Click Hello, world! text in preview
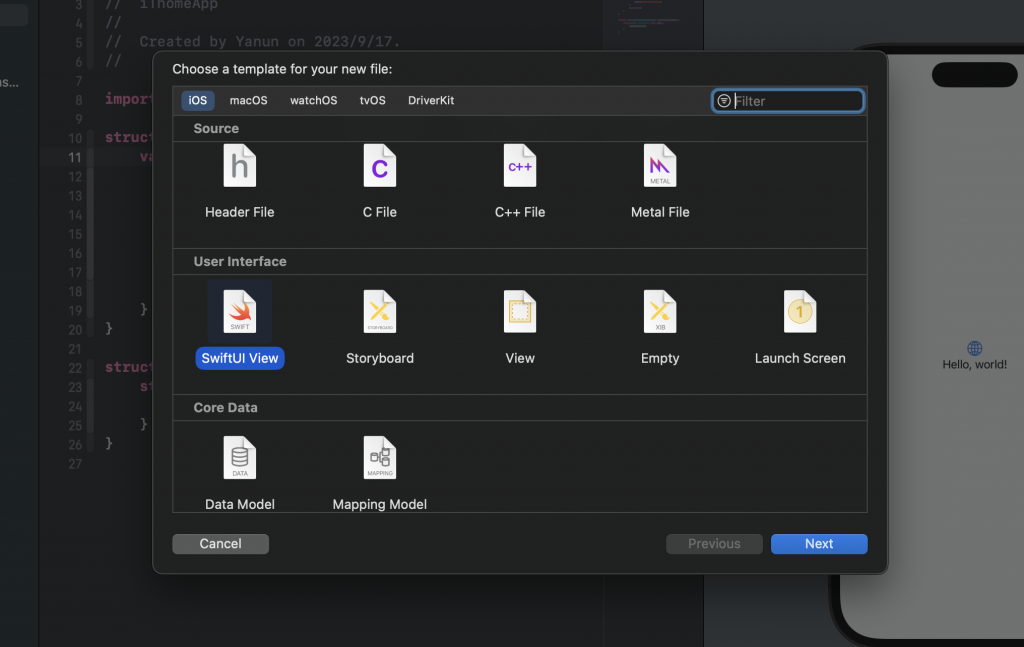Viewport: 1024px width, 647px height. pyautogui.click(x=974, y=364)
